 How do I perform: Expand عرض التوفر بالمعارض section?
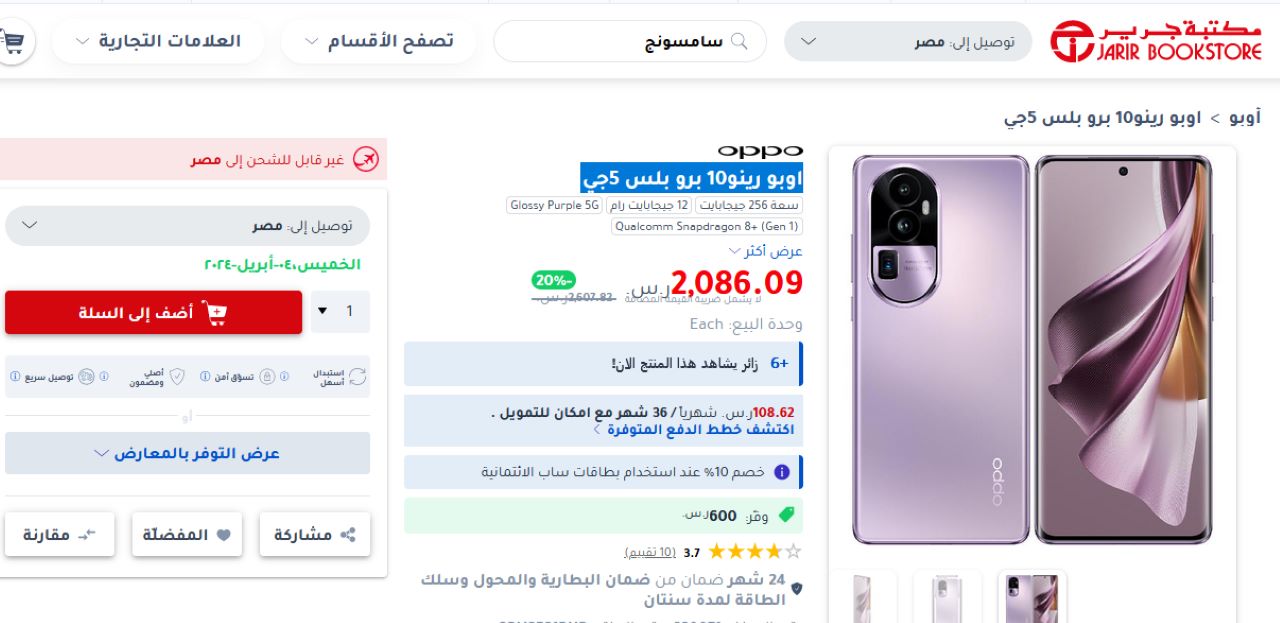(x=187, y=453)
